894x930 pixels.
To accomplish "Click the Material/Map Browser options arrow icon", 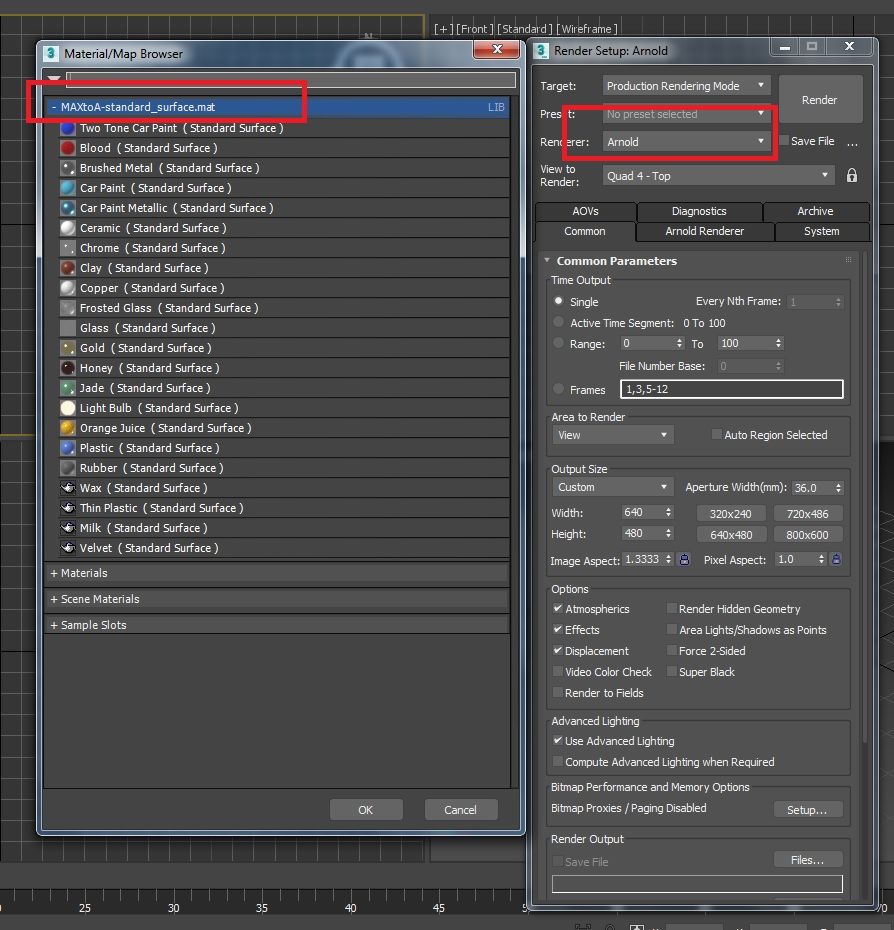I will (x=53, y=80).
